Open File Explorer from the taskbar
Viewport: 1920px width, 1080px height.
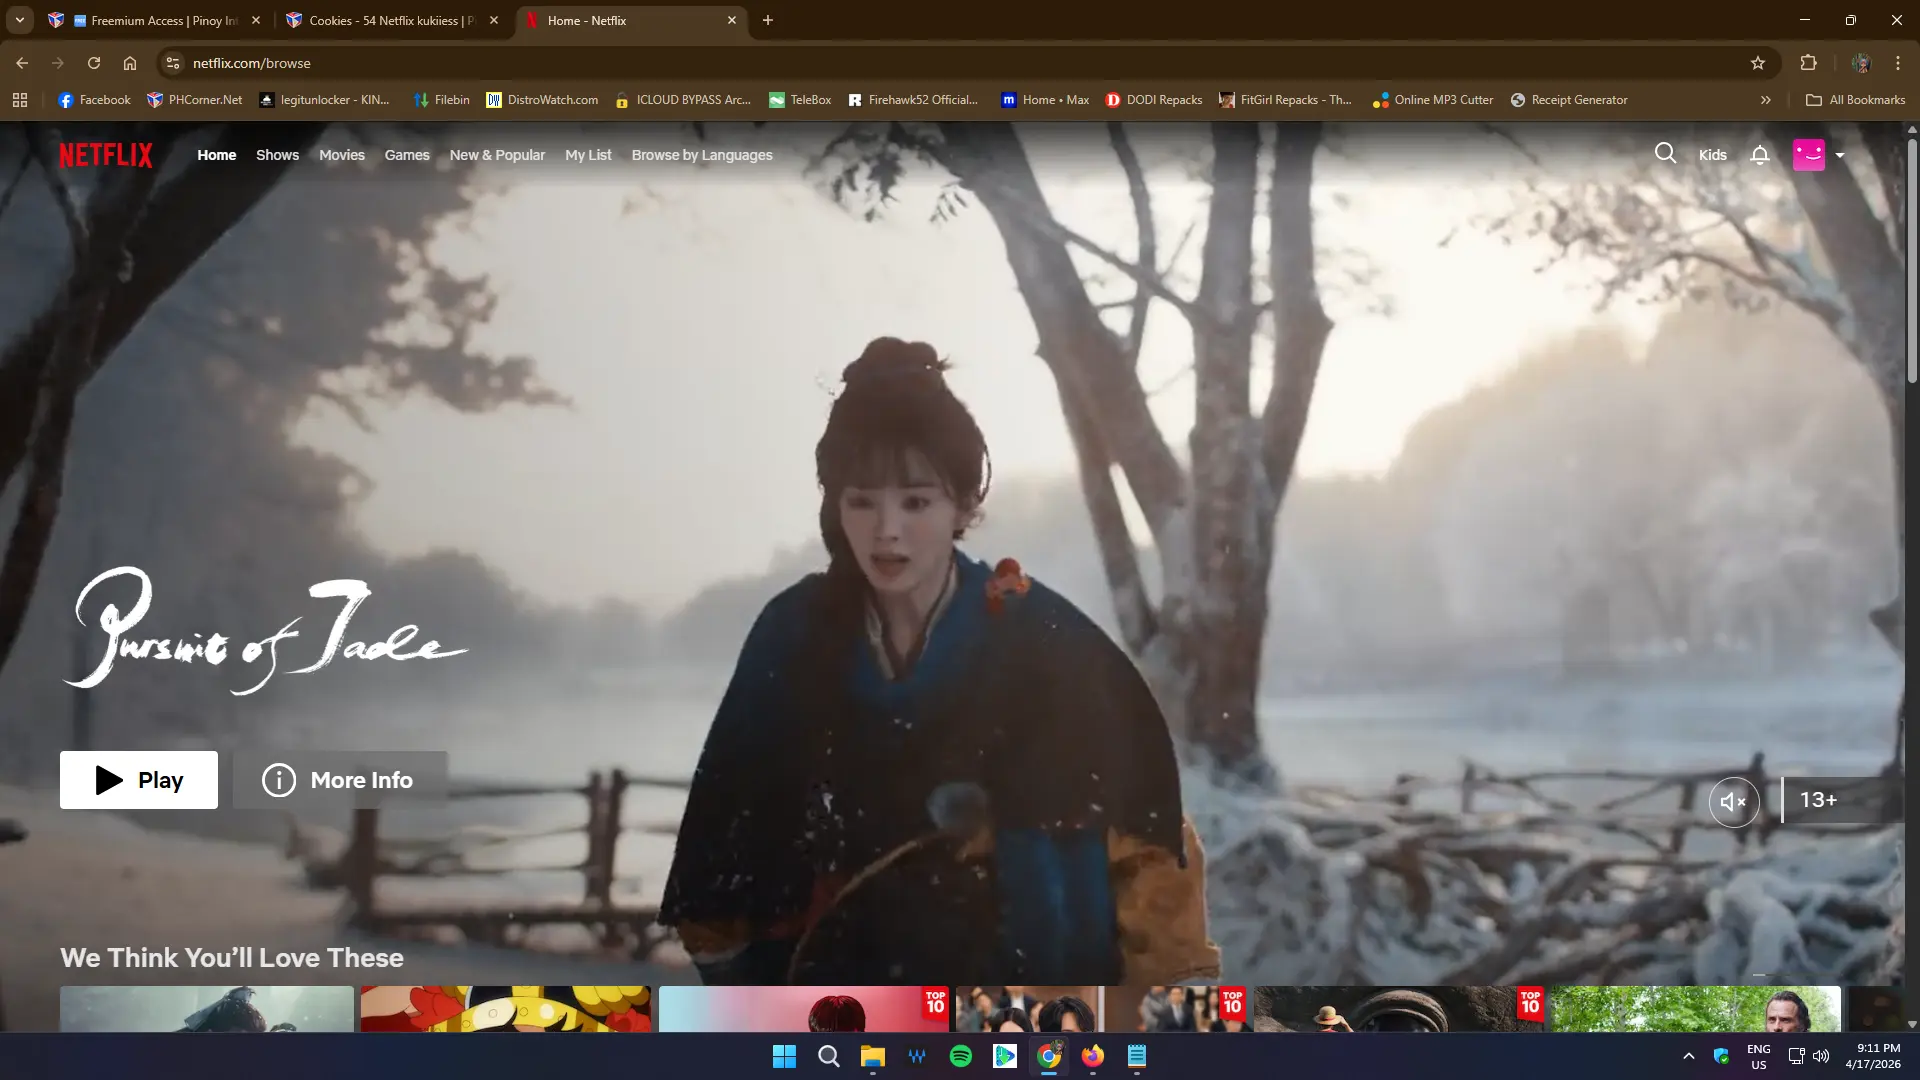873,1056
